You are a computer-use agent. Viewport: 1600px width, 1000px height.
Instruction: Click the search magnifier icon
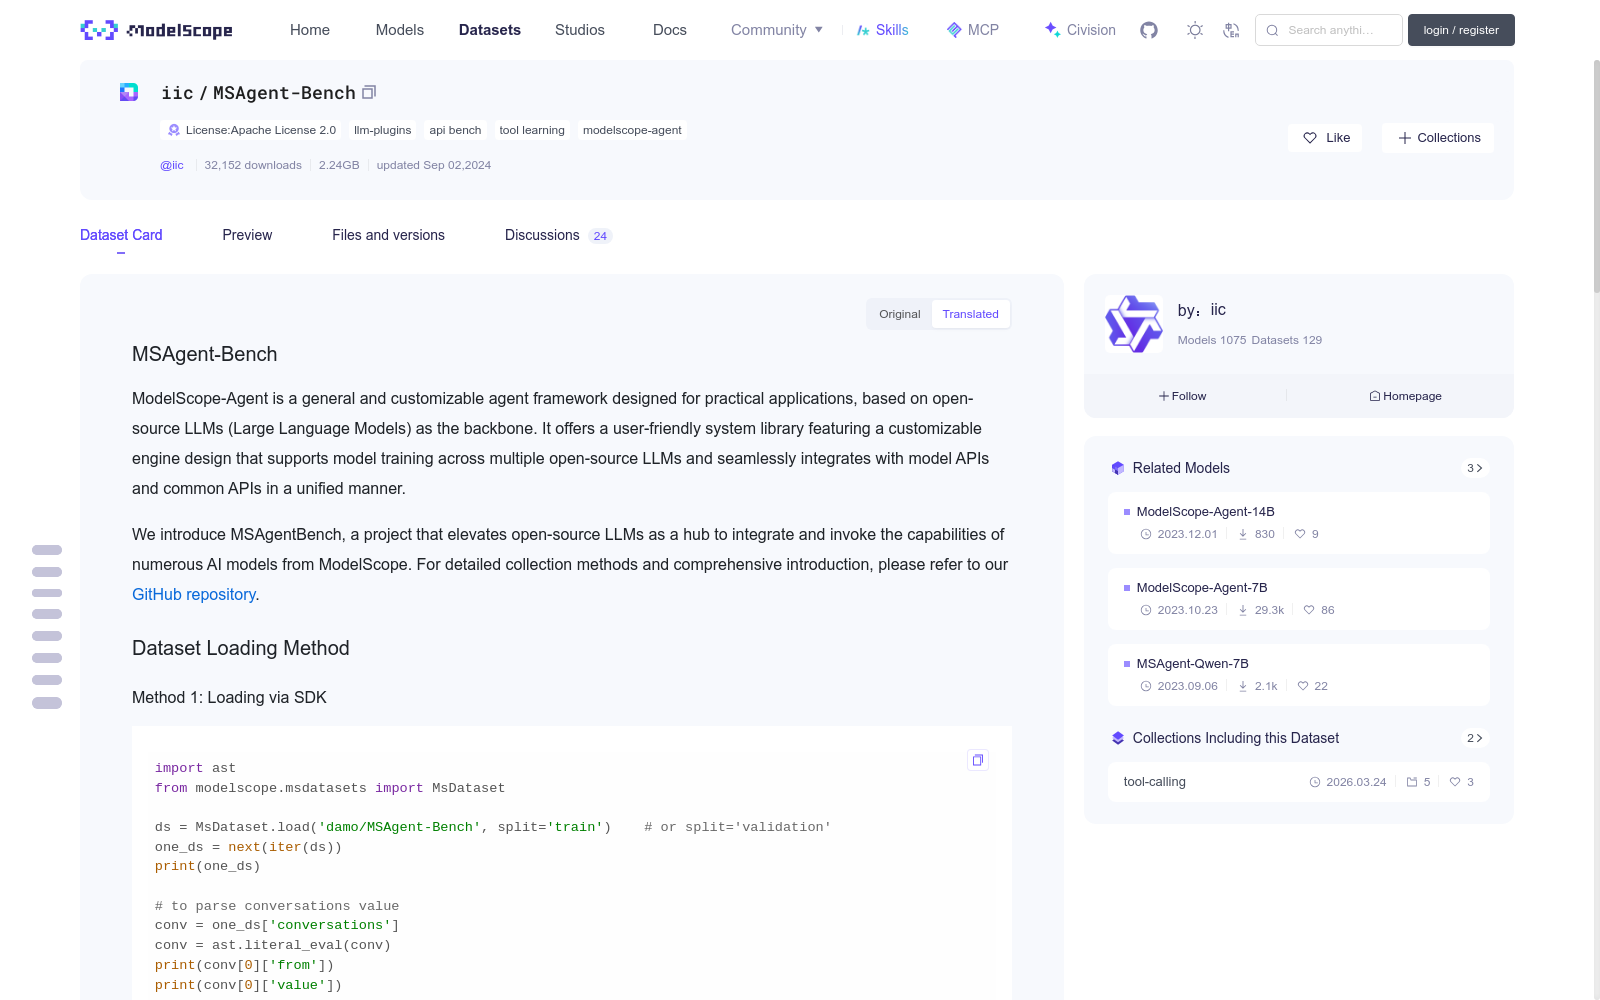tap(1272, 30)
